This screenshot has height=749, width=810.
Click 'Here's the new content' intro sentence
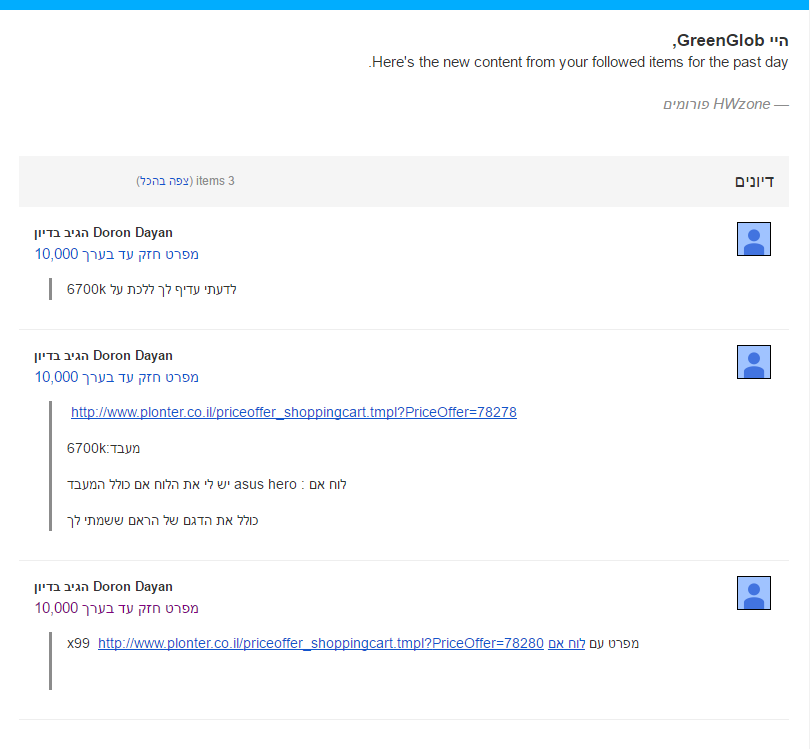tap(578, 62)
